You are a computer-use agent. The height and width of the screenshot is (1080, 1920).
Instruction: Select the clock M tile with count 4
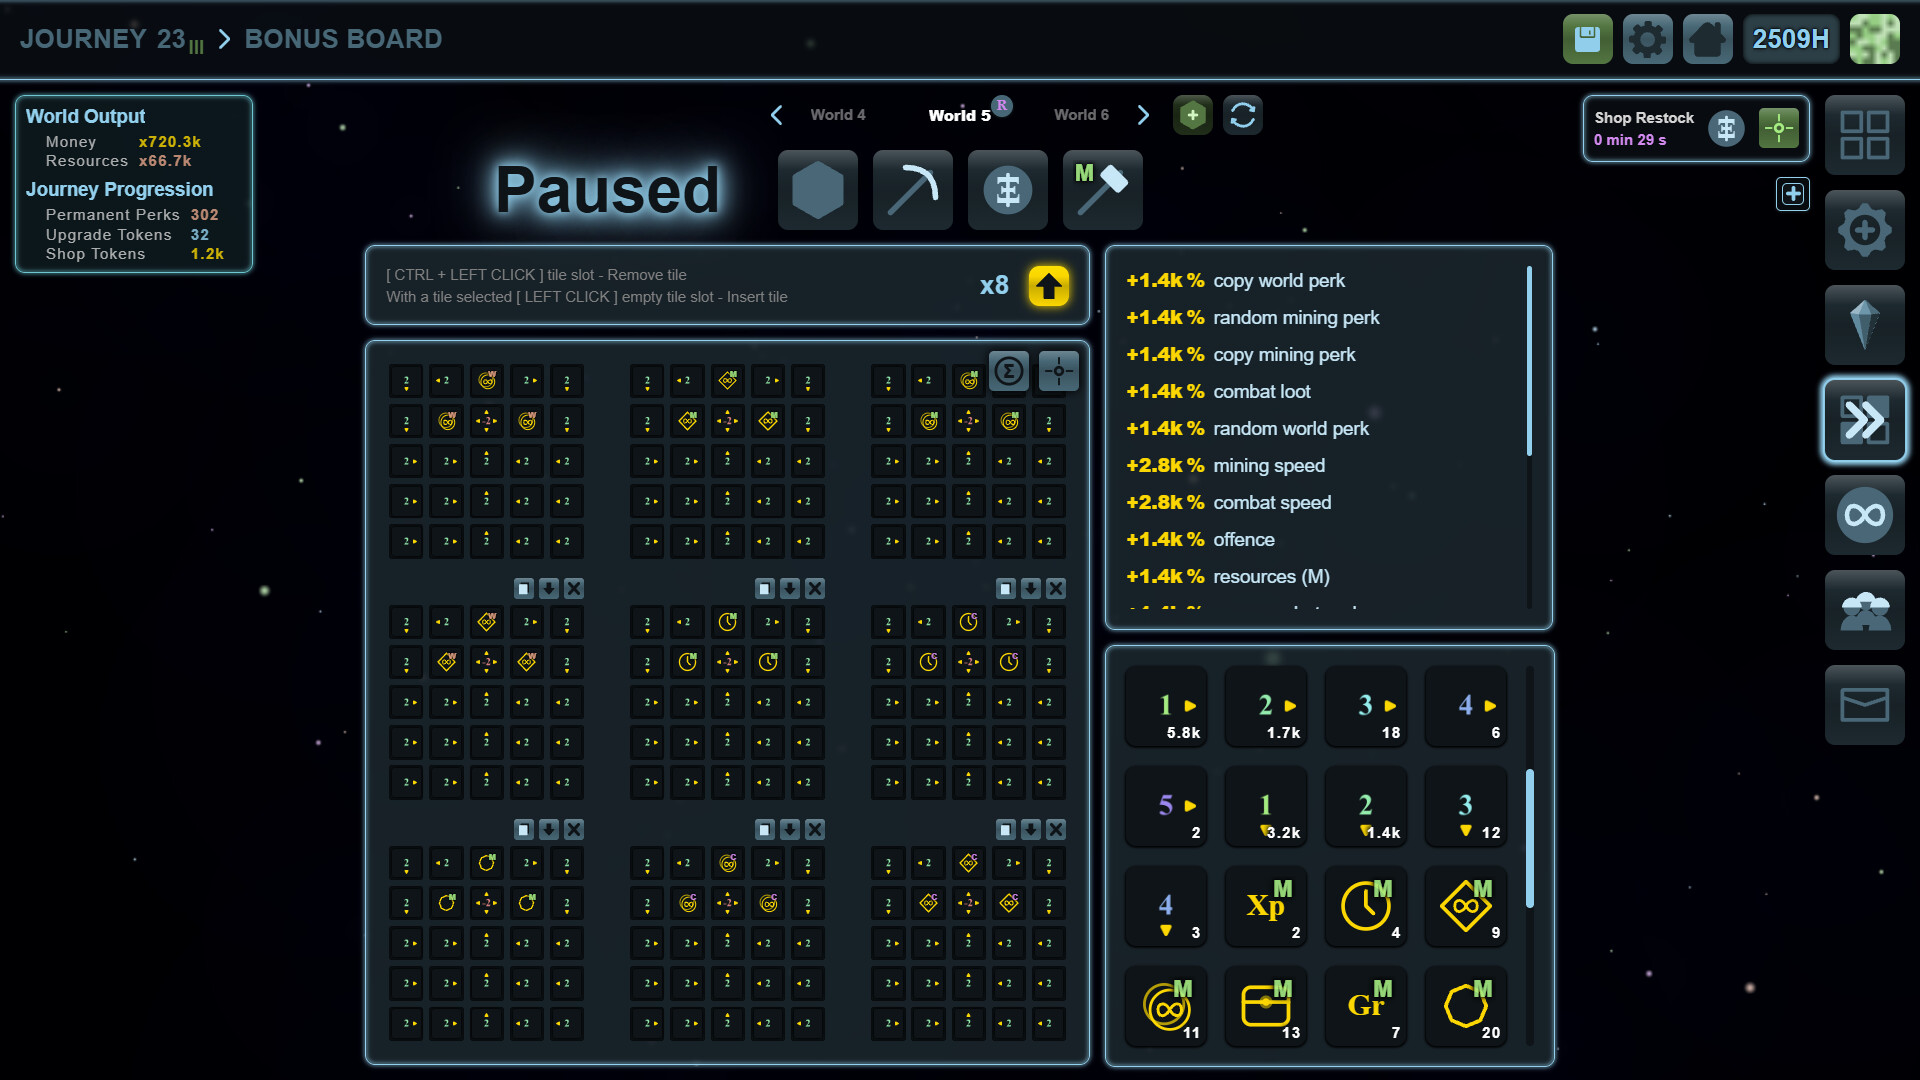point(1366,907)
